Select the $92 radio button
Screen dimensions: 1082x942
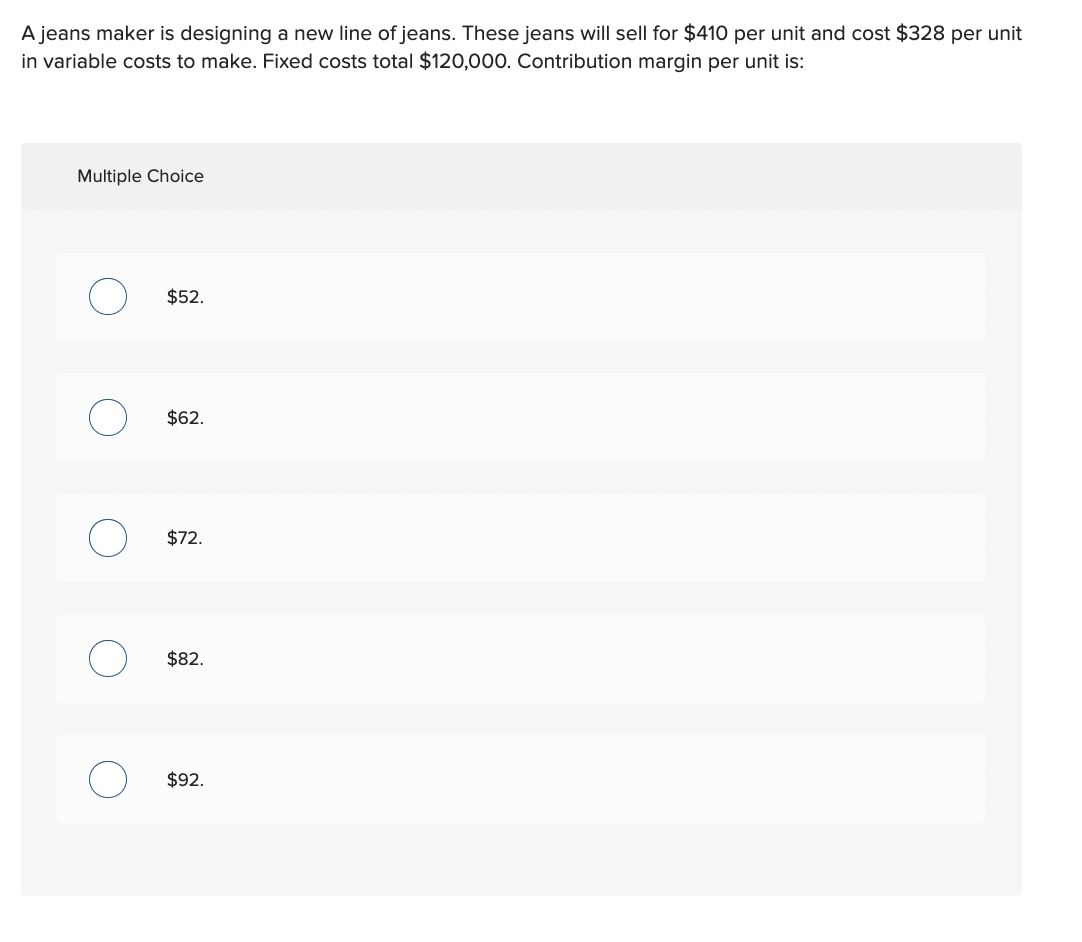tap(108, 779)
